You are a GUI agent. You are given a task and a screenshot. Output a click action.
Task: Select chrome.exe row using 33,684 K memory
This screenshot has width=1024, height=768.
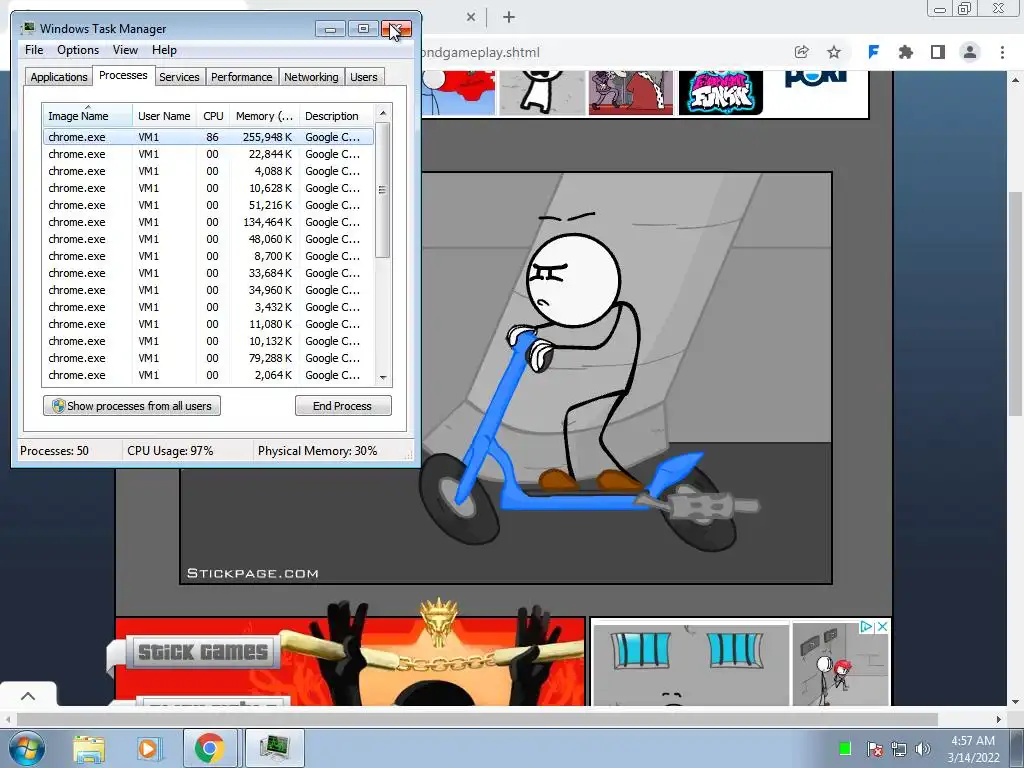[208, 273]
